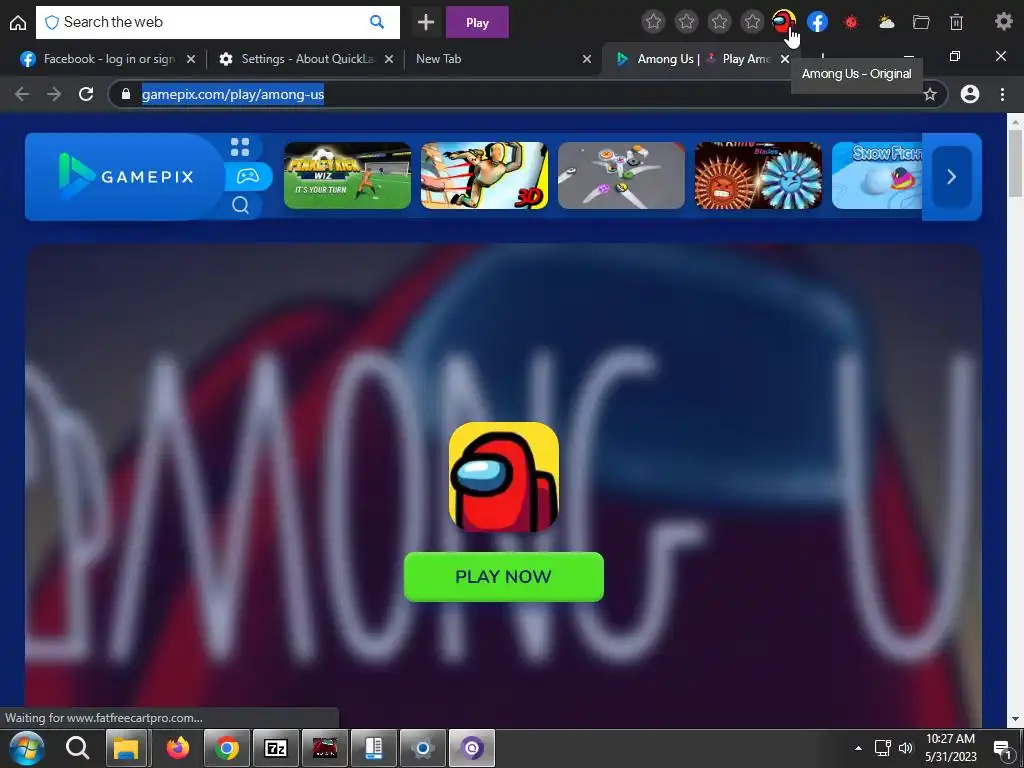Open the folder icon in top toolbar
1024x768 pixels.
(x=921, y=22)
